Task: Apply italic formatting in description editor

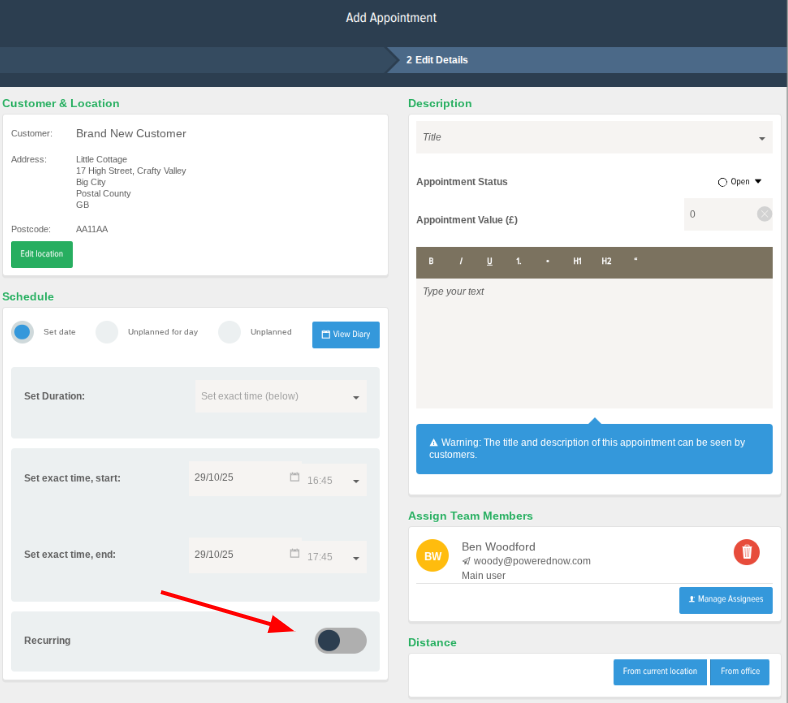Action: pyautogui.click(x=461, y=261)
